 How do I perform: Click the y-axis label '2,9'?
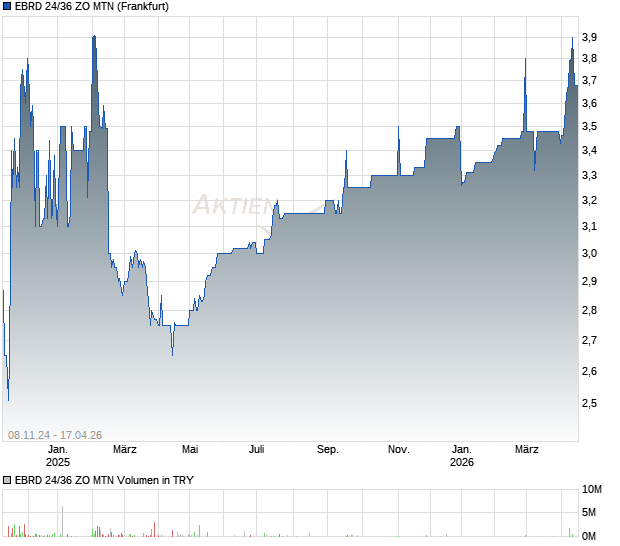(589, 281)
